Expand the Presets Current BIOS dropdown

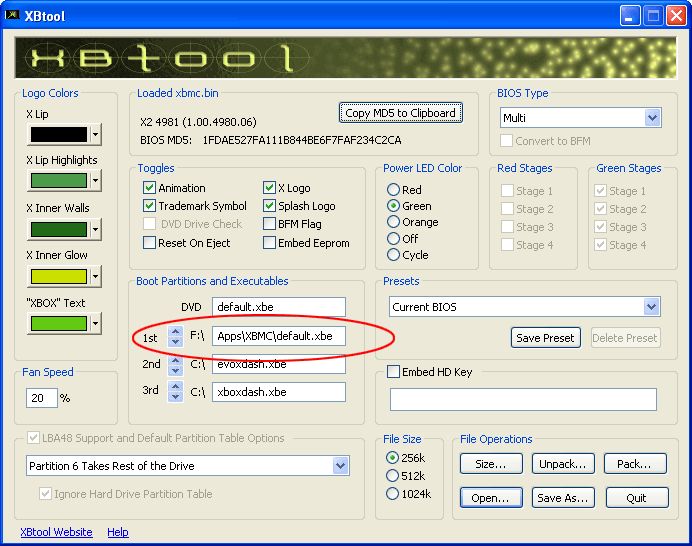coord(651,307)
